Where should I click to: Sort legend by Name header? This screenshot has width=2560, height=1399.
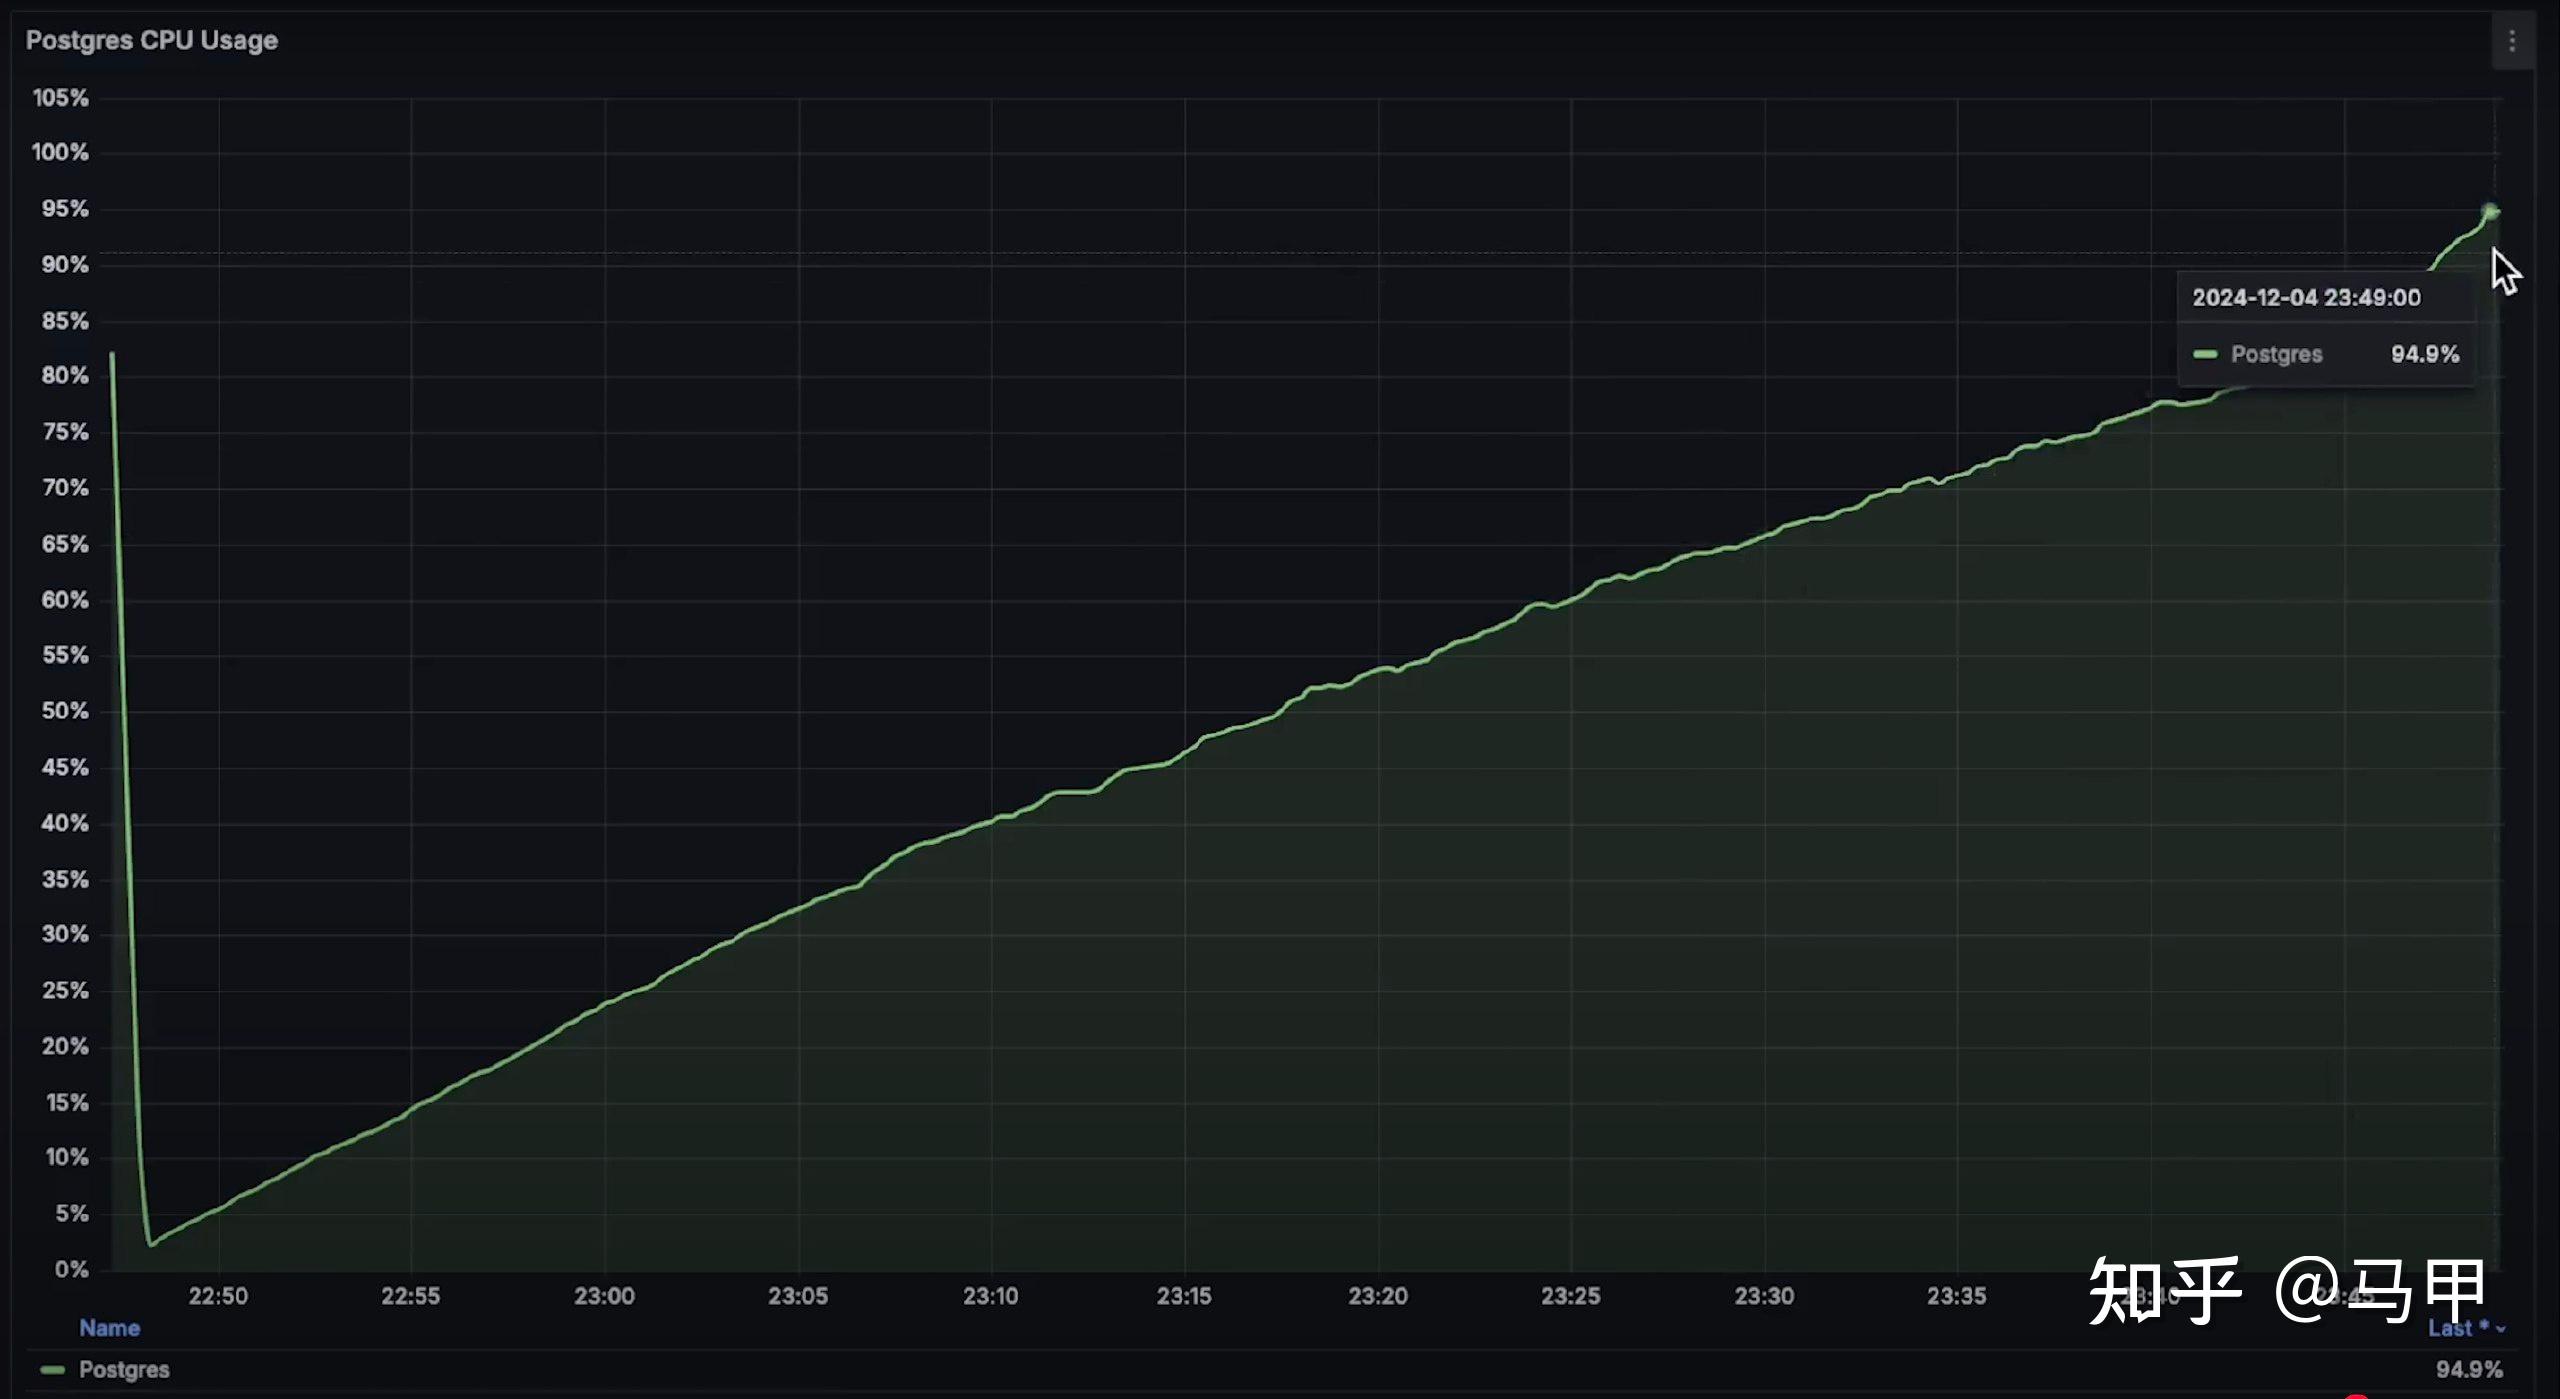(x=109, y=1328)
